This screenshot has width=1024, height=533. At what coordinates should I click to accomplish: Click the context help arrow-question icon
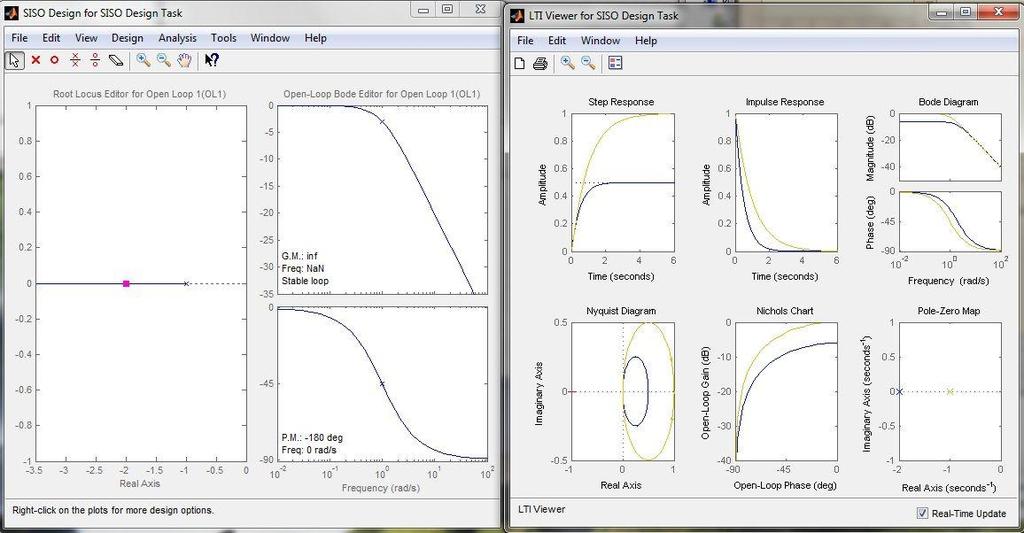click(212, 60)
